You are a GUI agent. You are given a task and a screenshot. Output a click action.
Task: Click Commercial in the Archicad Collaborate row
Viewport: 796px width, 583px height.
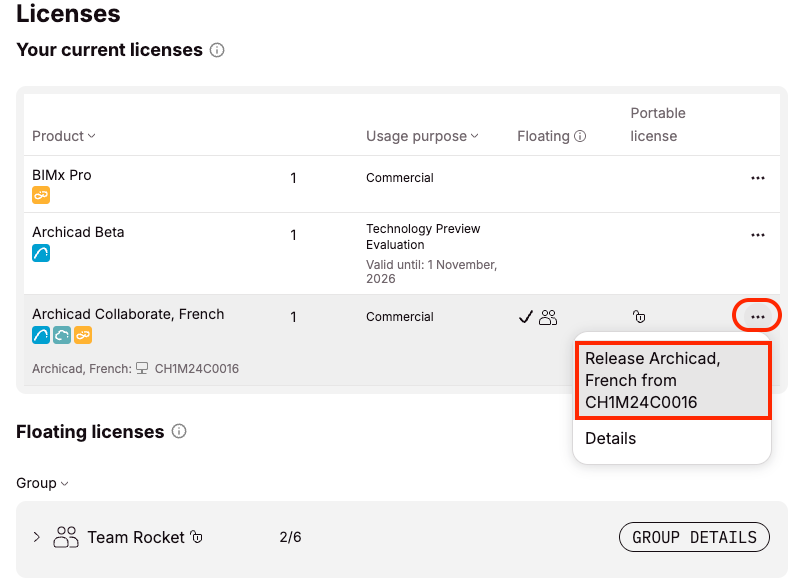click(x=400, y=317)
